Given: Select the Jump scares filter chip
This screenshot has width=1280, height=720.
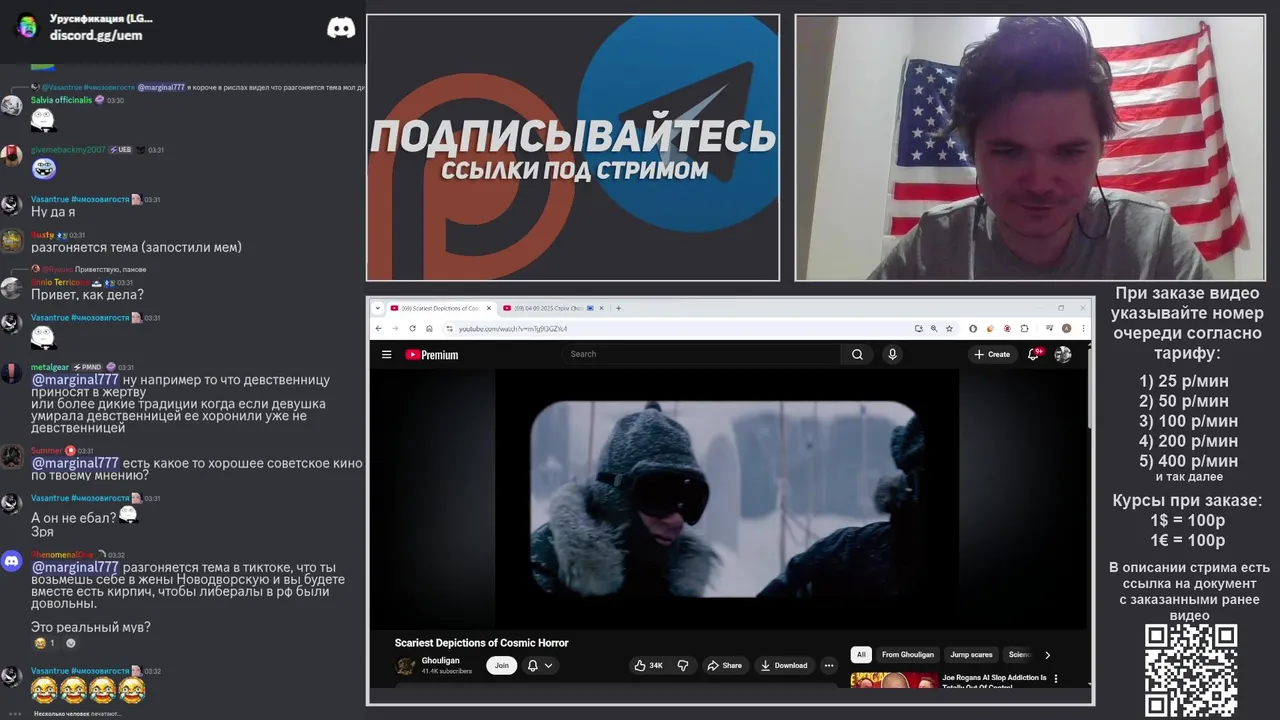Looking at the screenshot, I should [x=971, y=655].
